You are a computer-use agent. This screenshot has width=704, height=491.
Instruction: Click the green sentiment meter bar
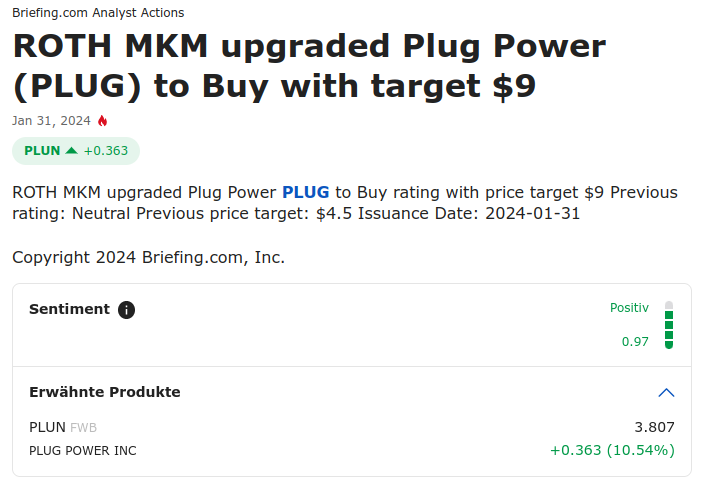click(x=669, y=325)
